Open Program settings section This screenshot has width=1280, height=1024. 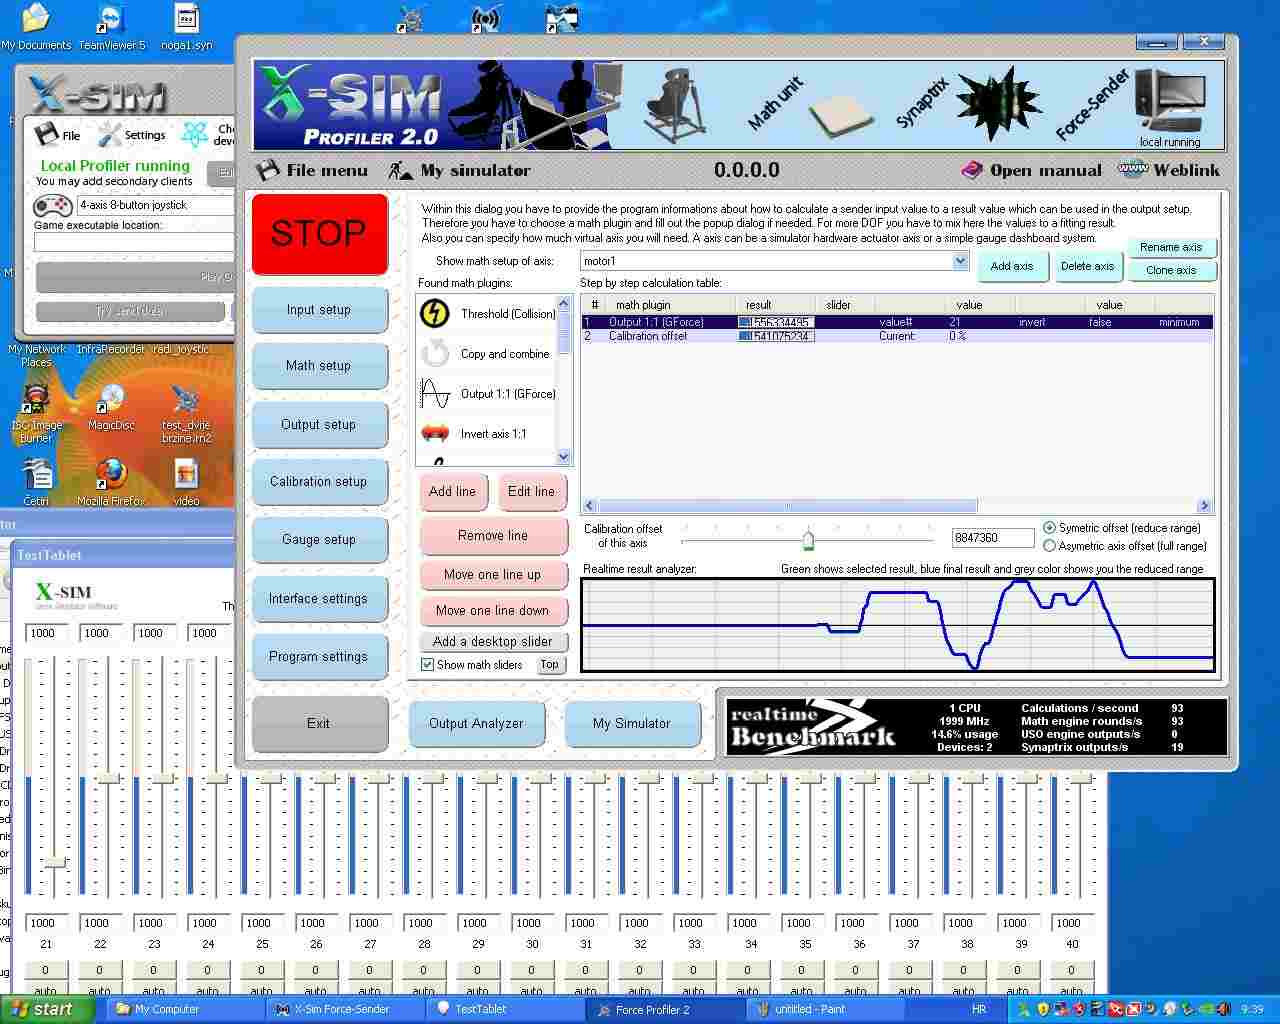click(x=319, y=657)
